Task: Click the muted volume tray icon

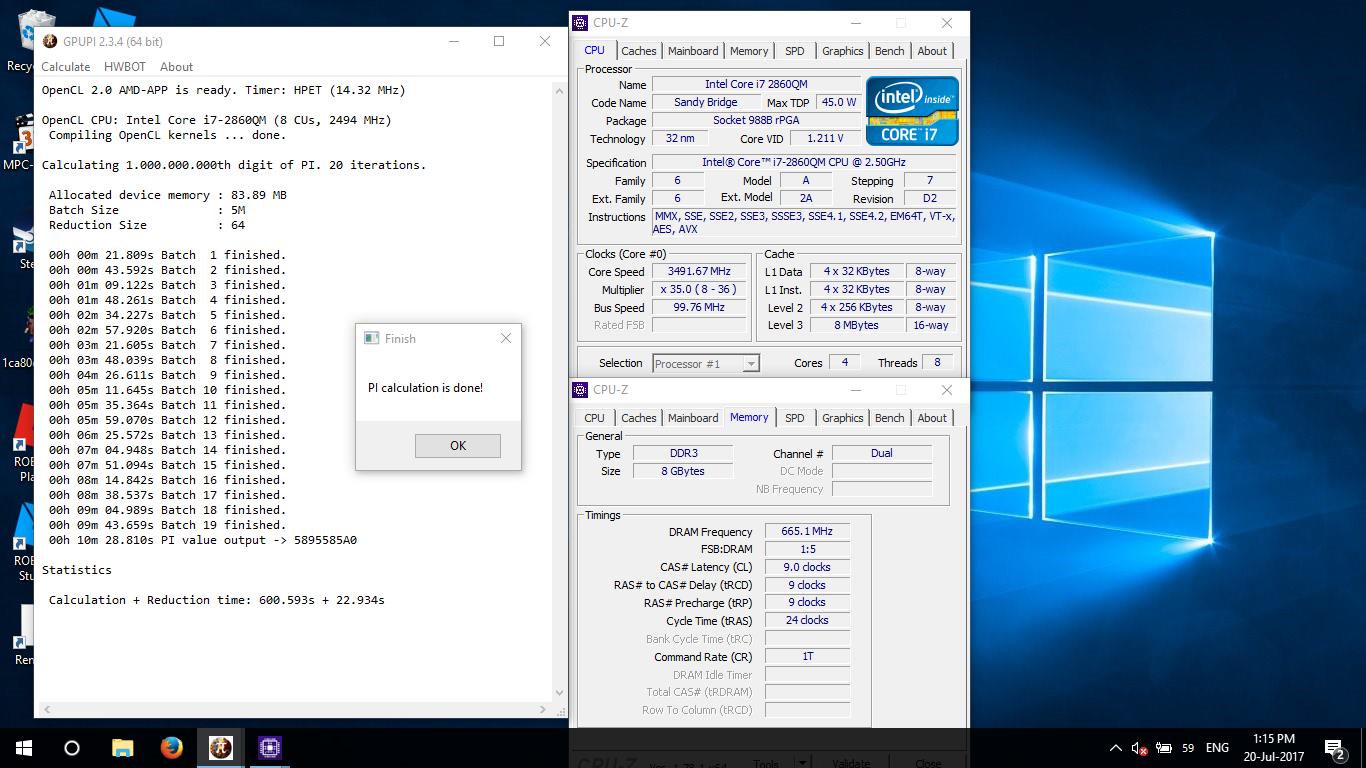Action: pyautogui.click(x=1139, y=747)
